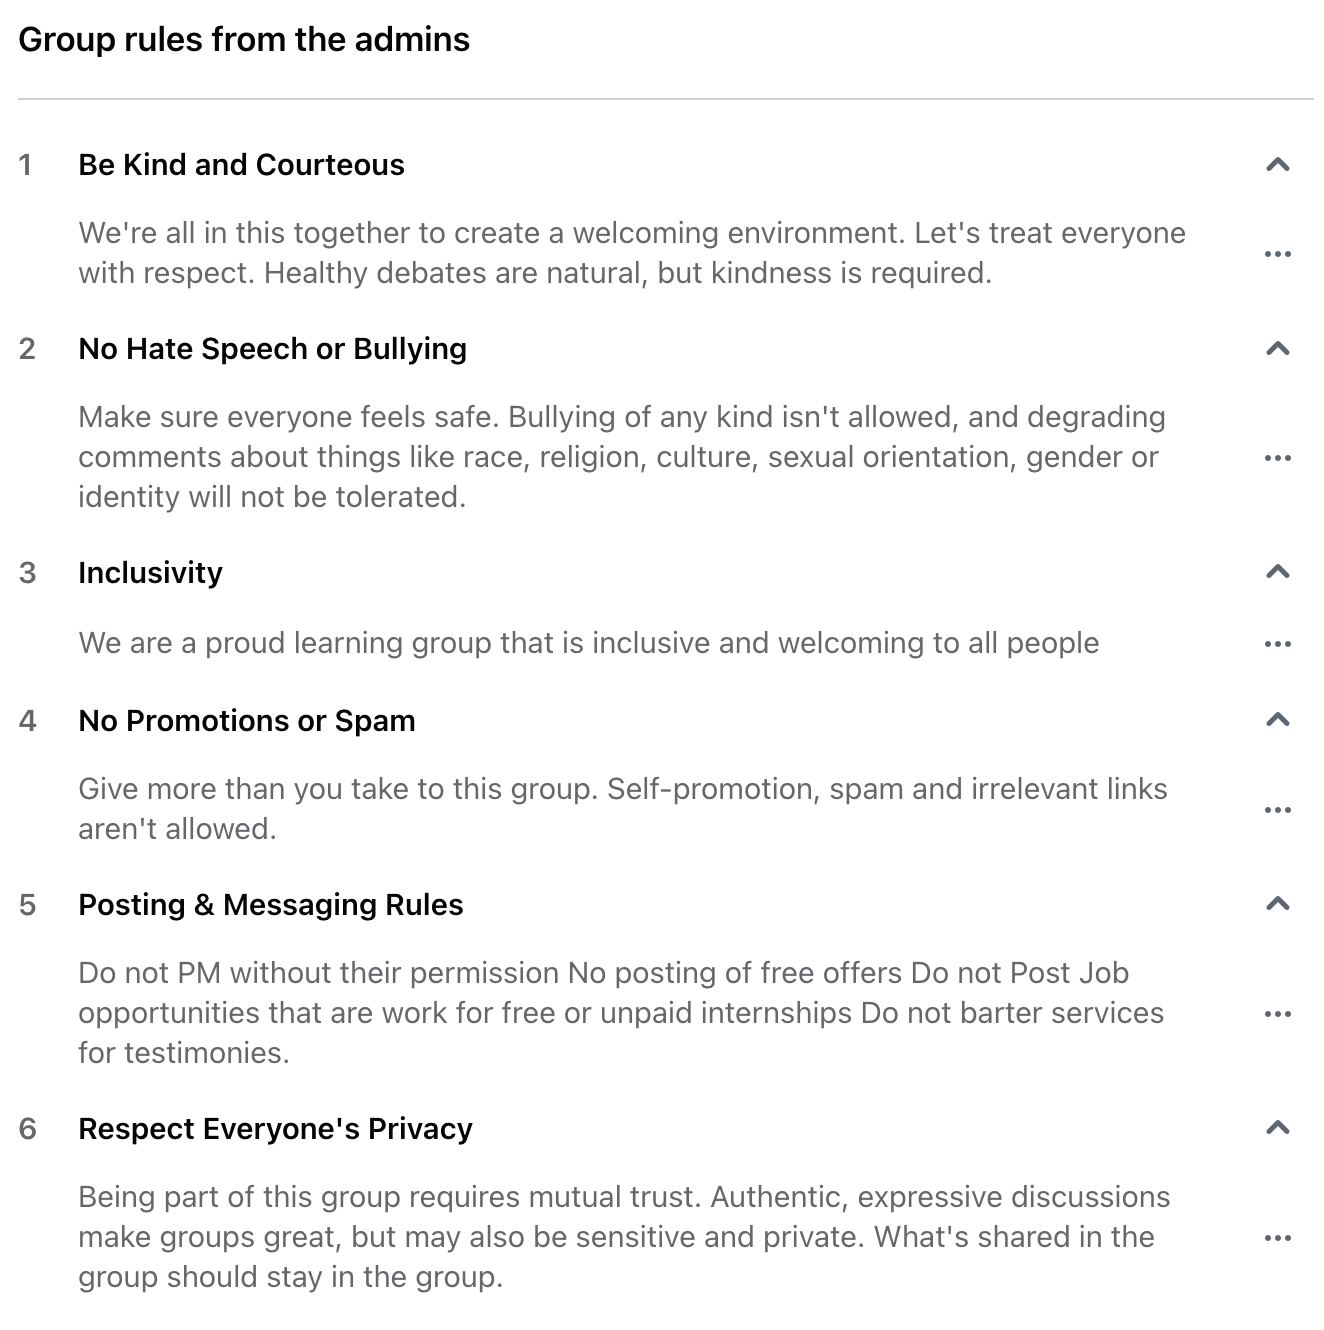Collapse the Respect Everyone's Privacy rule
This screenshot has width=1324, height=1330.
pyautogui.click(x=1277, y=1128)
